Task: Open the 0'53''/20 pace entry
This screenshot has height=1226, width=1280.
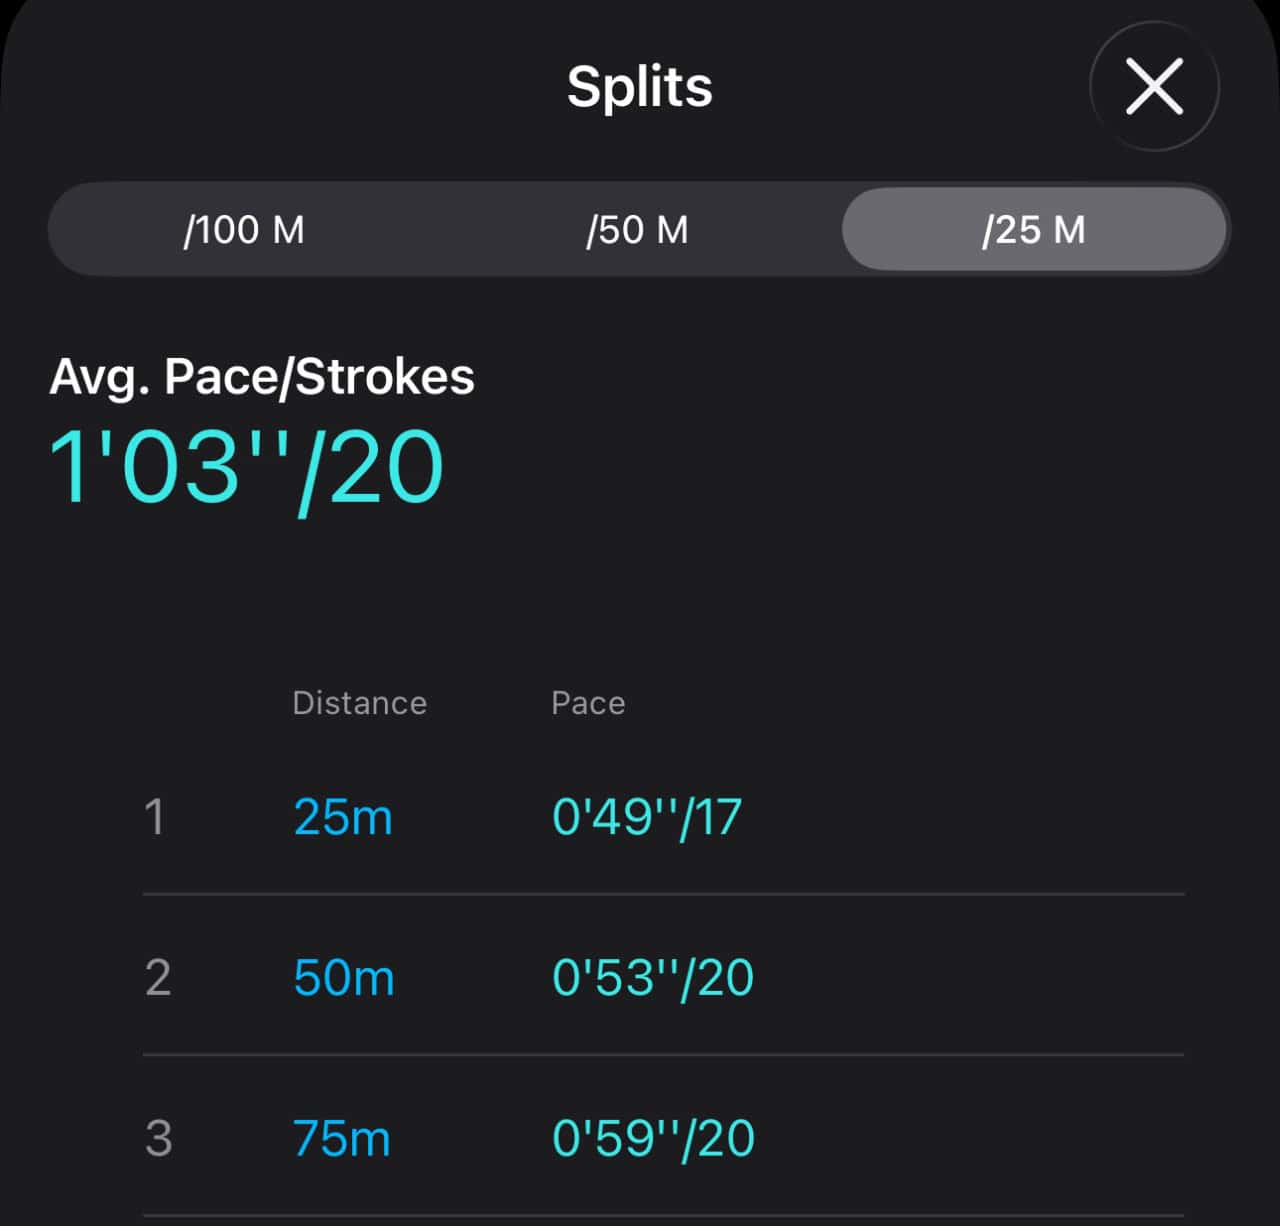Action: point(653,977)
